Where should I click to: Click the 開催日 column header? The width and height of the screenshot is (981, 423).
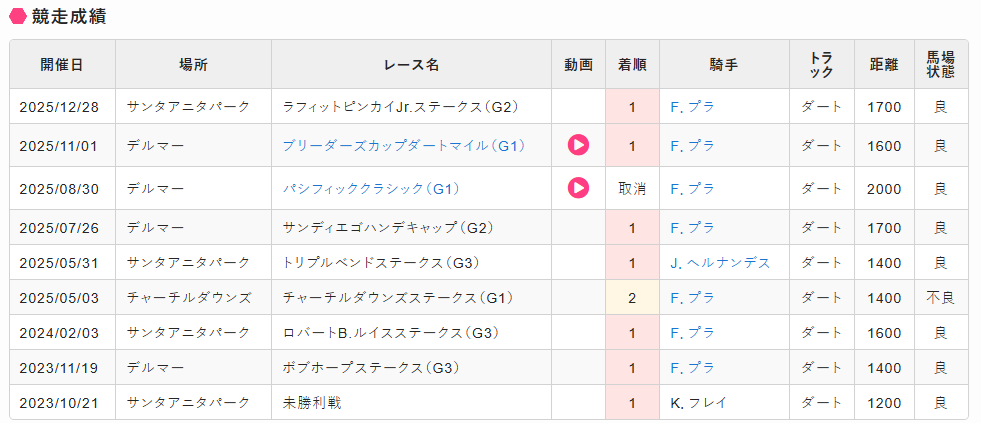click(62, 65)
